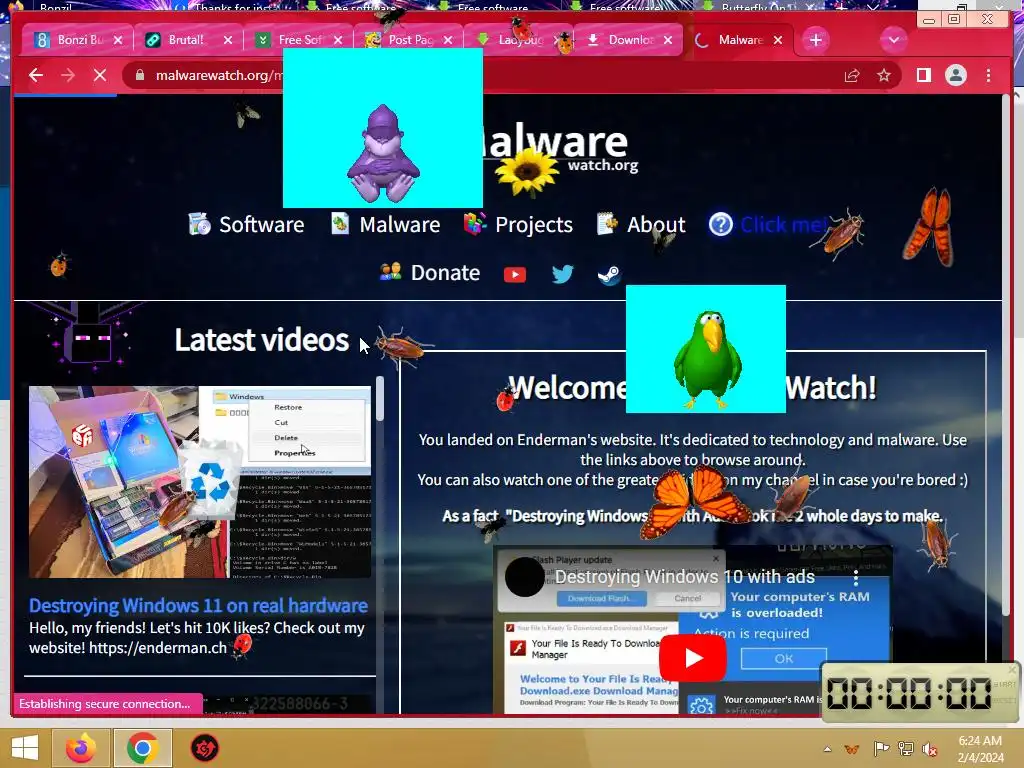The height and width of the screenshot is (768, 1024).
Task: Click the latest videos list scrollbar
Action: [x=379, y=398]
